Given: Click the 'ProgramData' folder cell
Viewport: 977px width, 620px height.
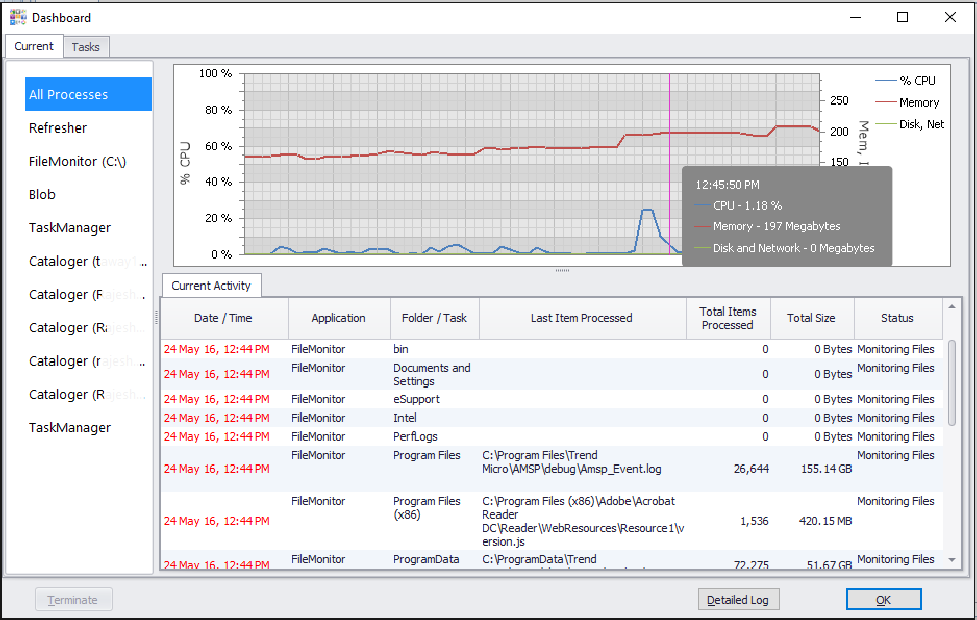Looking at the screenshot, I should coord(434,560).
